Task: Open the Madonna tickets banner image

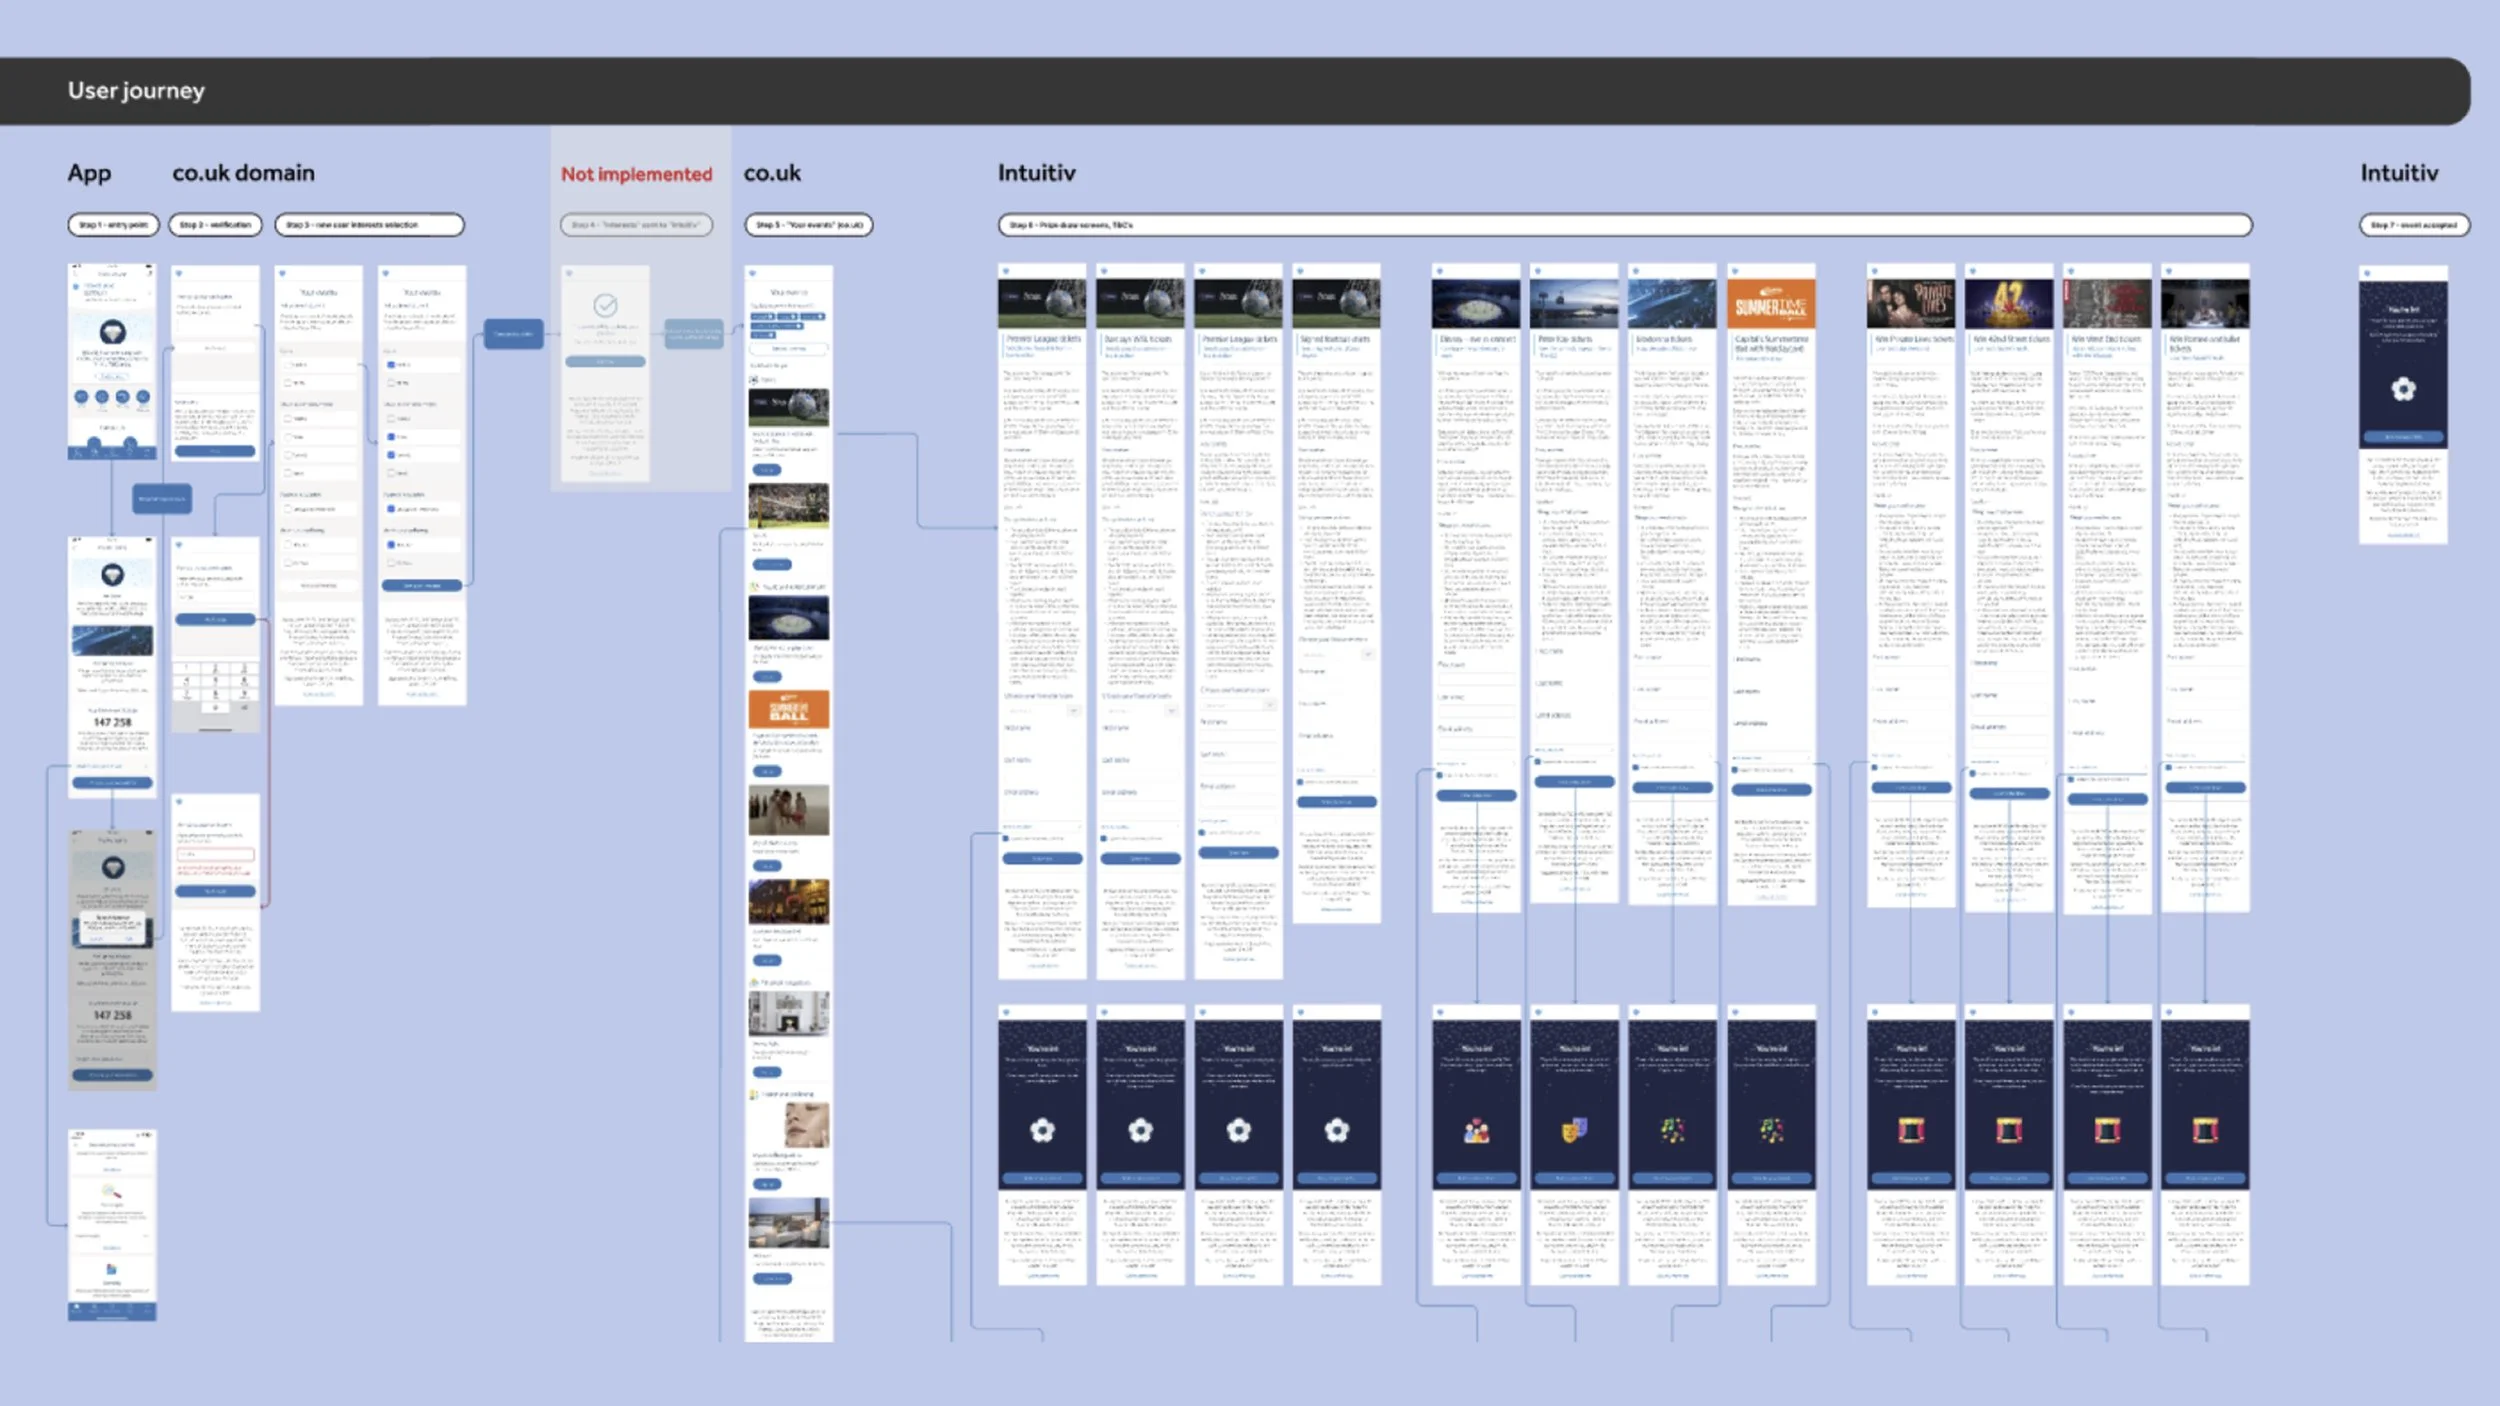Action: click(x=1672, y=304)
